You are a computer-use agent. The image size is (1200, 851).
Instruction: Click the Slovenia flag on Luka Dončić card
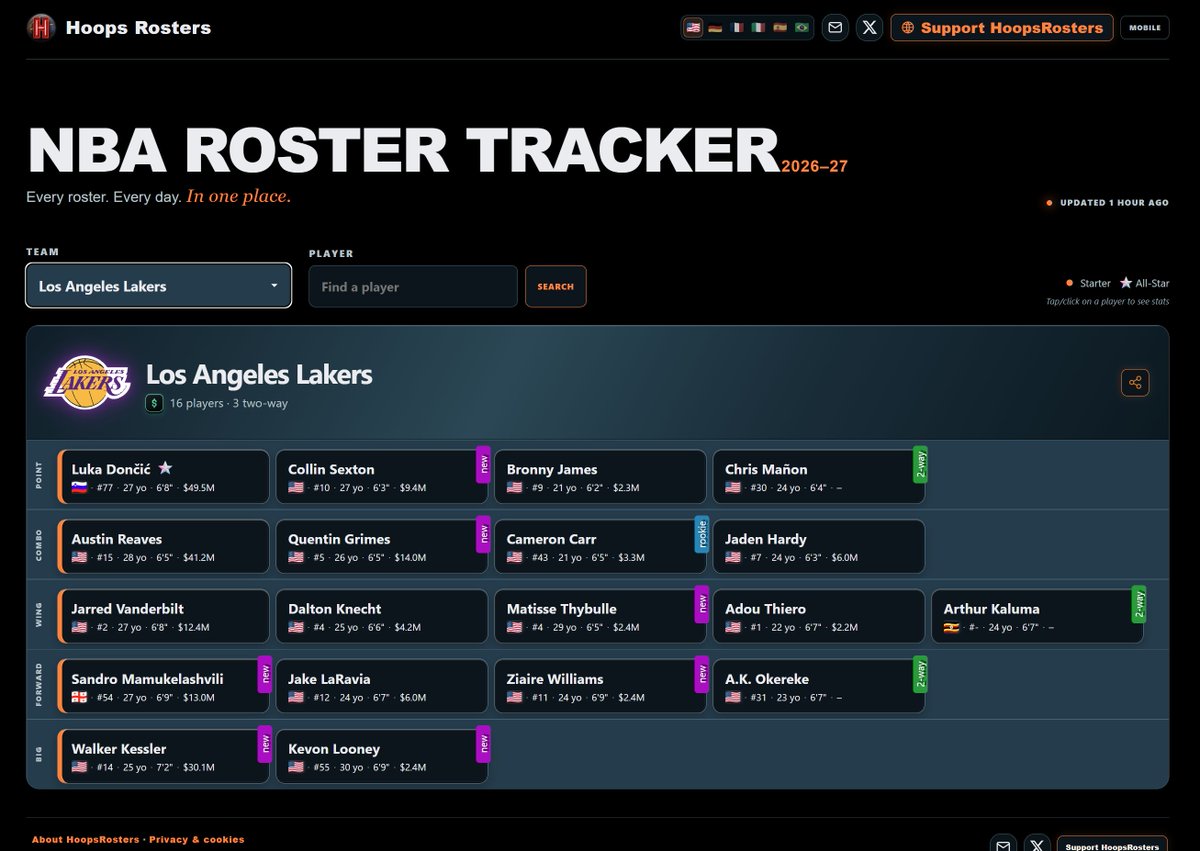pyautogui.click(x=79, y=488)
